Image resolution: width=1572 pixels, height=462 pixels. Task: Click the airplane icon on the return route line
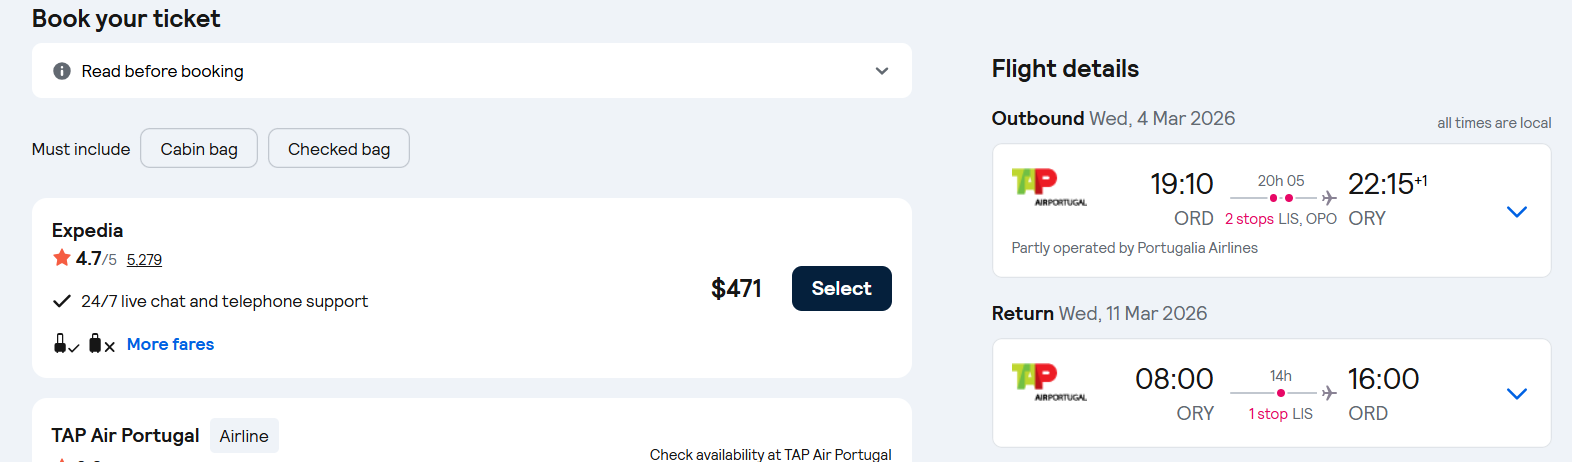click(x=1329, y=393)
